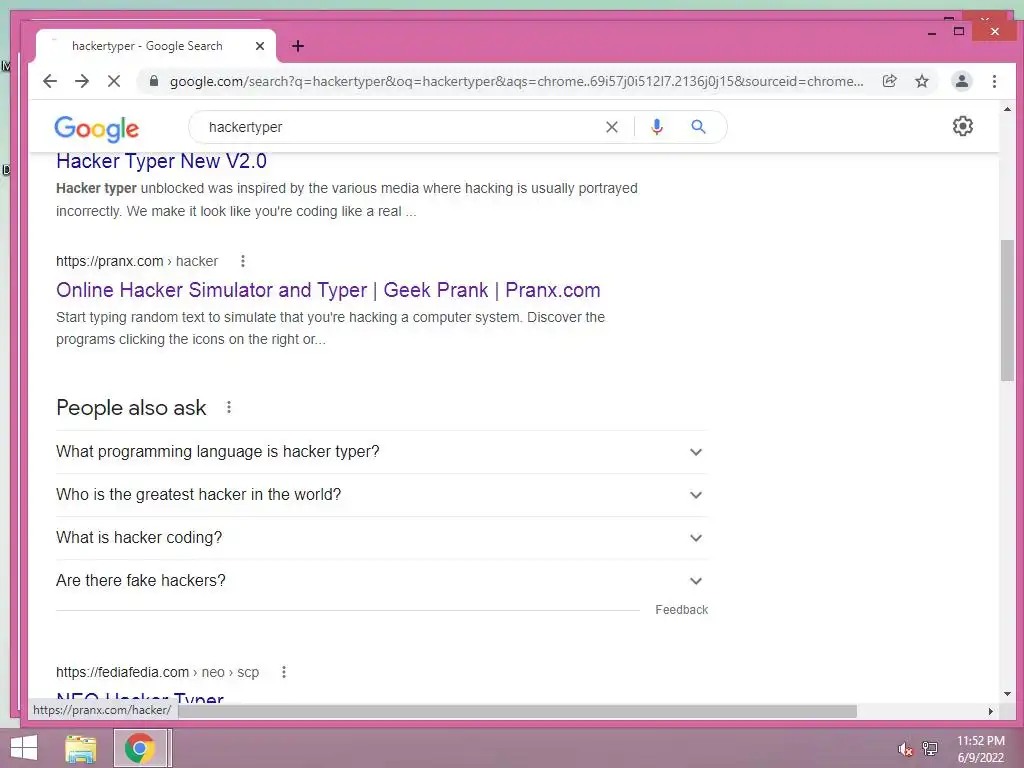The height and width of the screenshot is (768, 1024).
Task: Expand 'What programming language is hacker typer?'
Action: tap(381, 452)
